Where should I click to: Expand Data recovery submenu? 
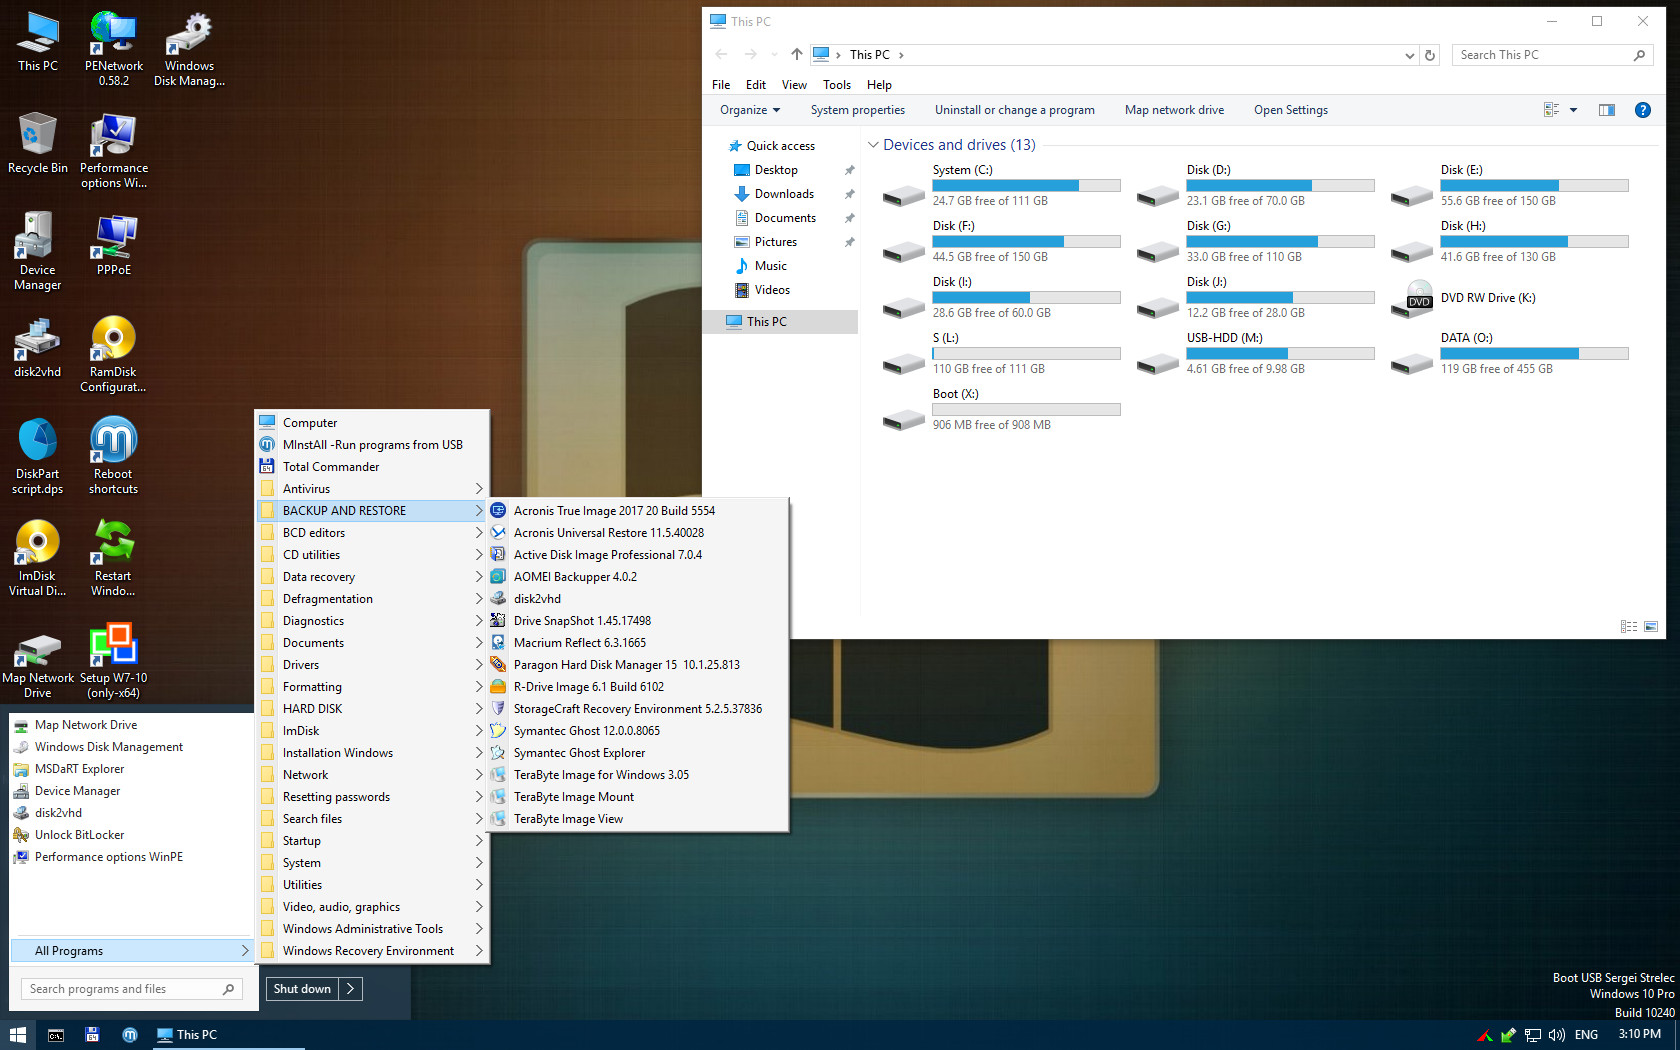click(x=373, y=576)
